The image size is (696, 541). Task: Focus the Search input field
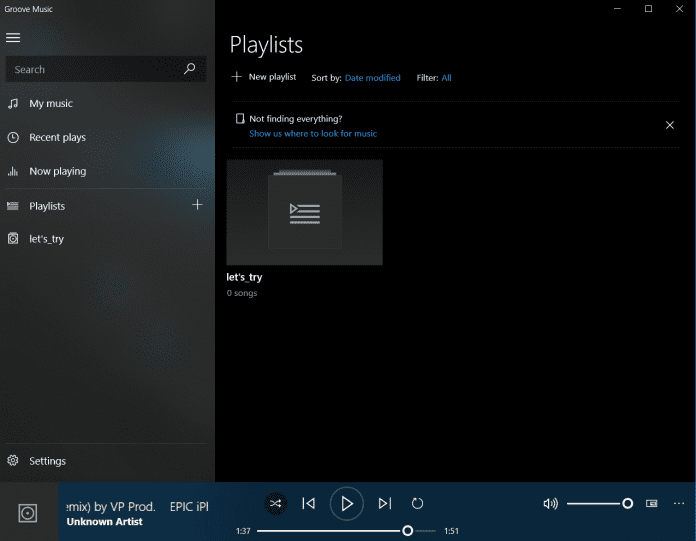coord(106,69)
